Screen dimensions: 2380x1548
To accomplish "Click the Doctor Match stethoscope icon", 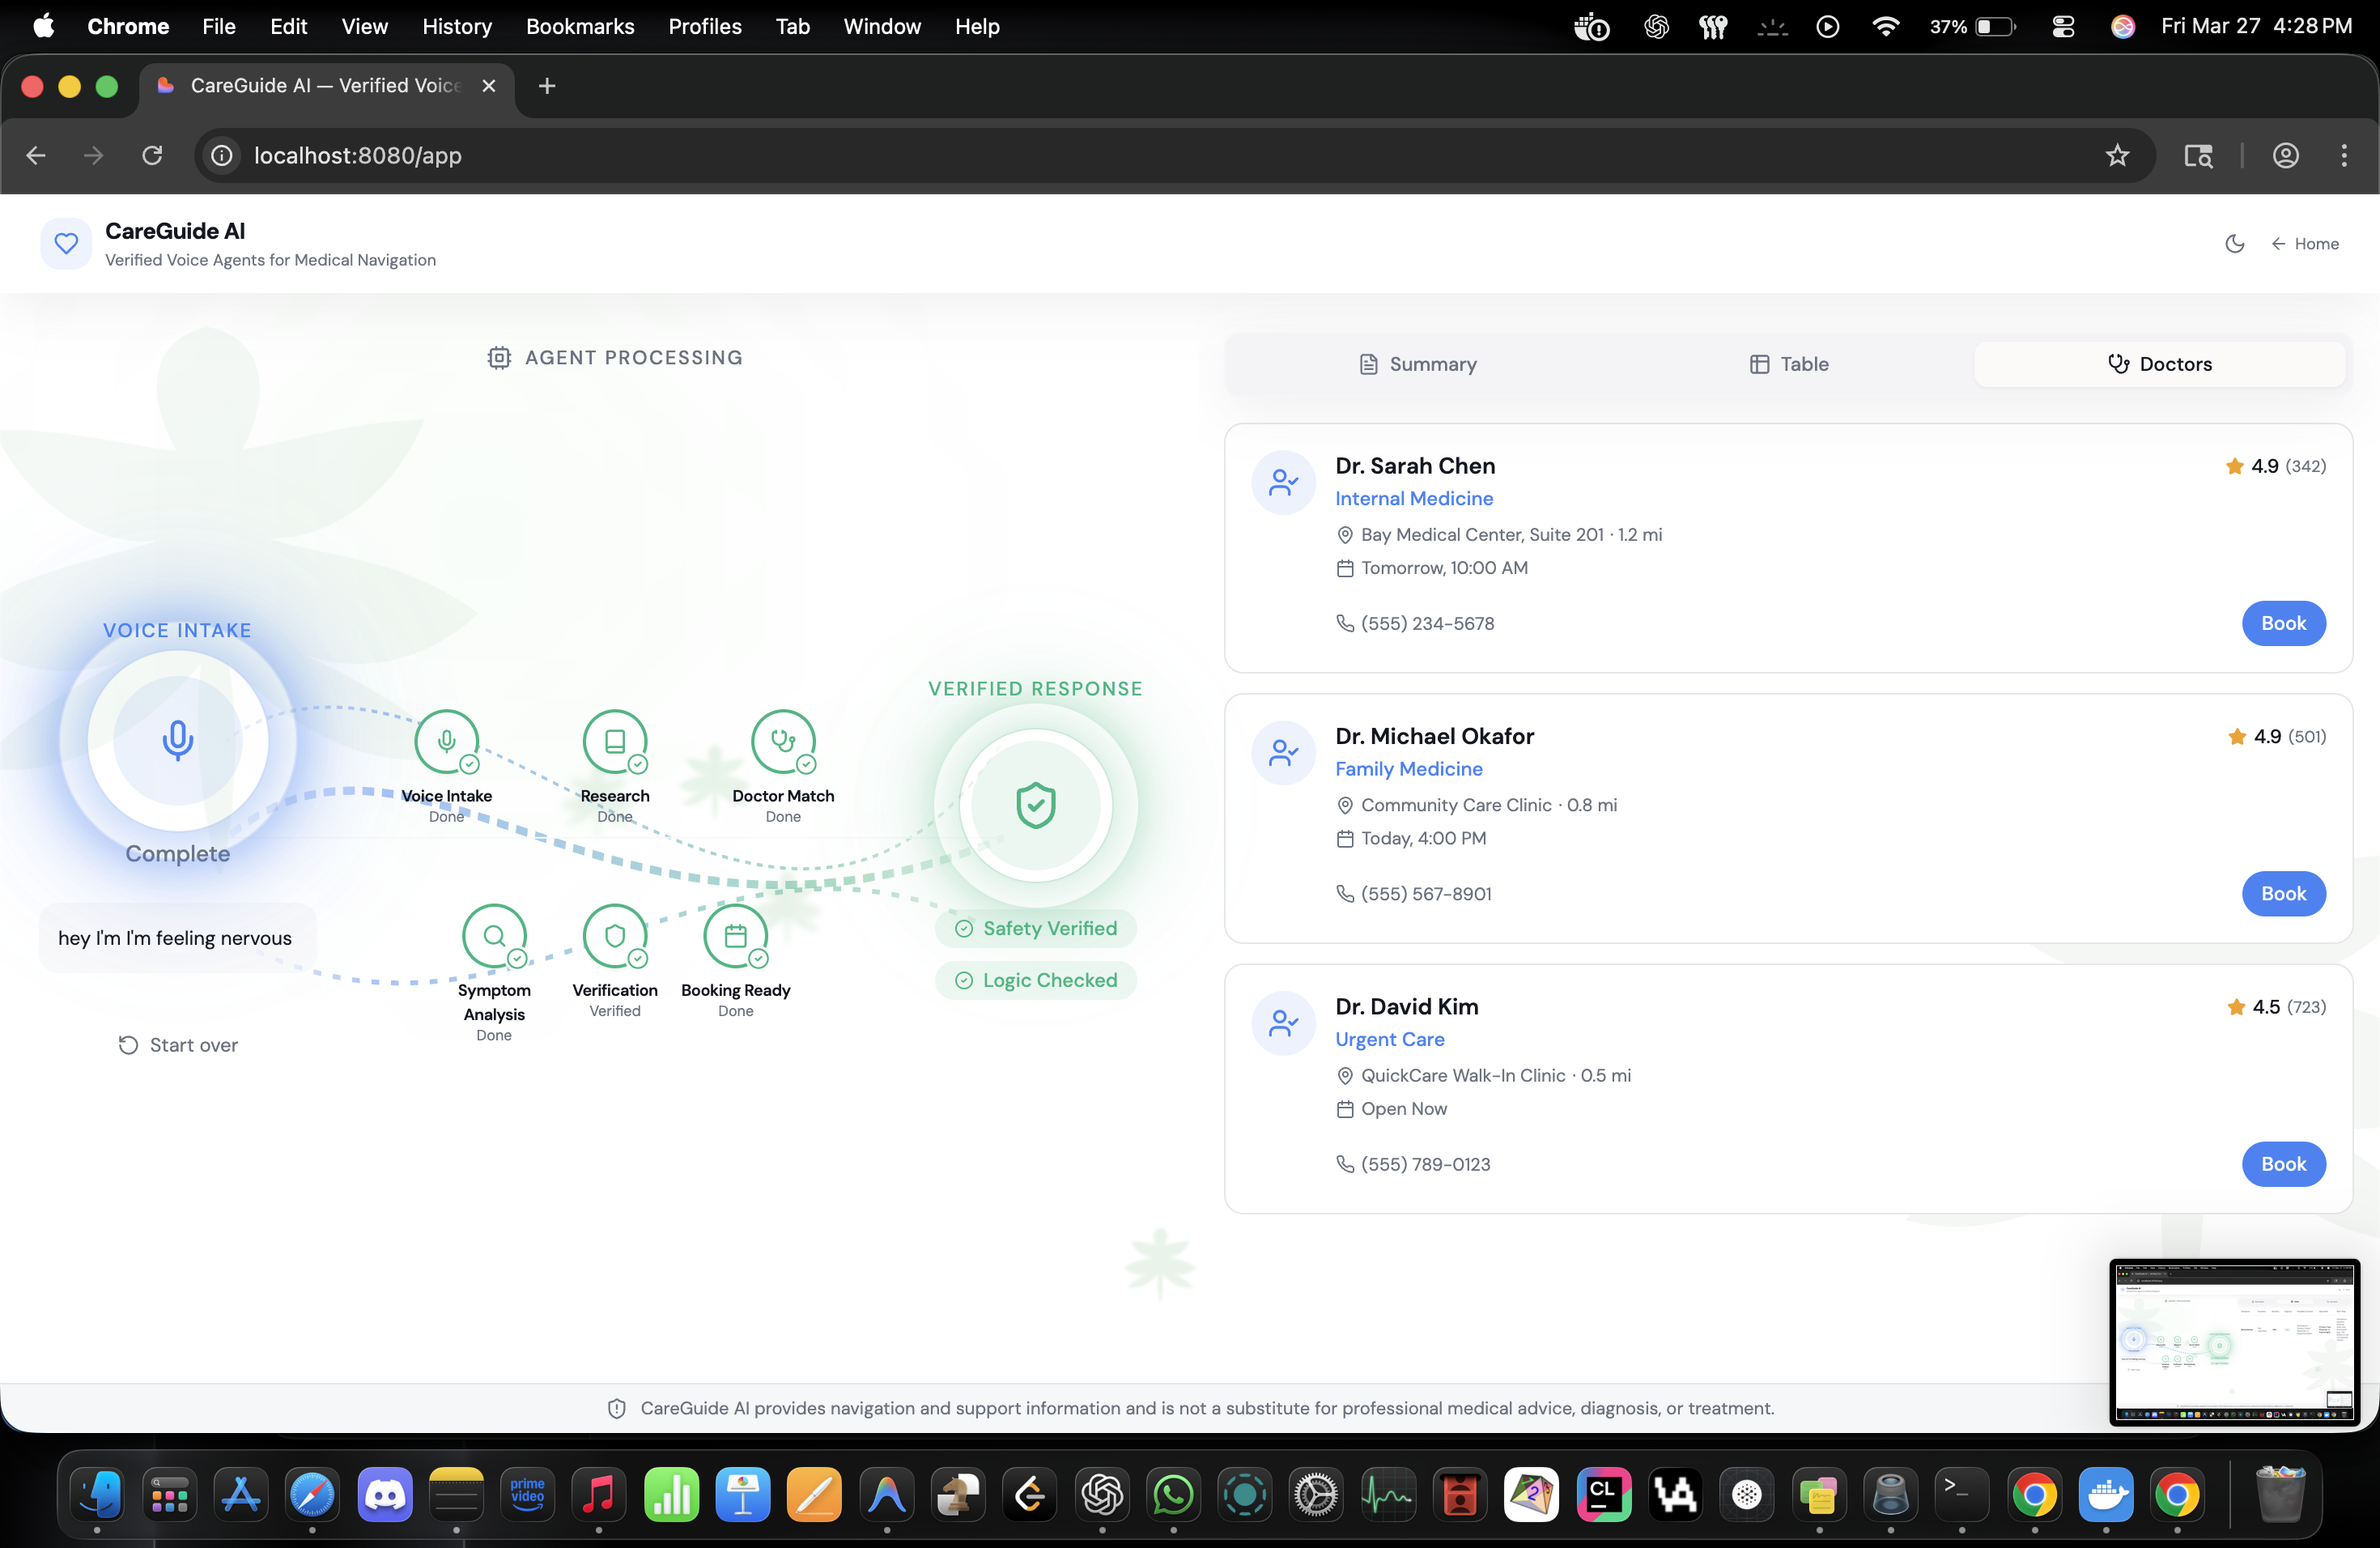I will pyautogui.click(x=783, y=741).
